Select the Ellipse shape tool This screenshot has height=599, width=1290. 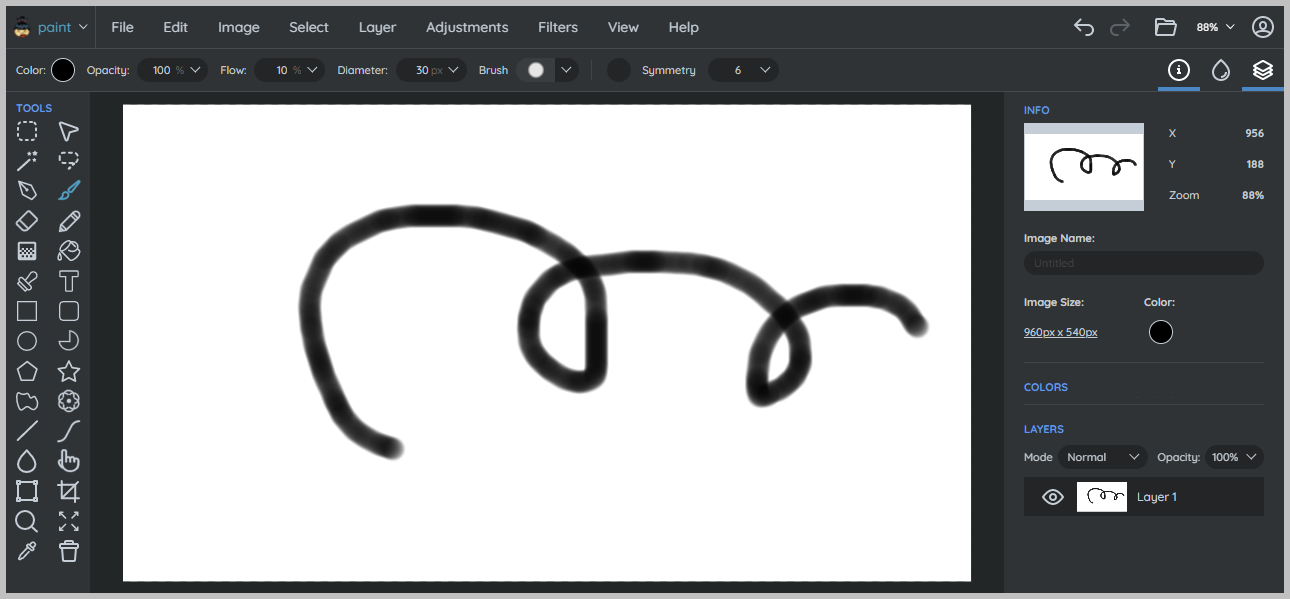[27, 341]
